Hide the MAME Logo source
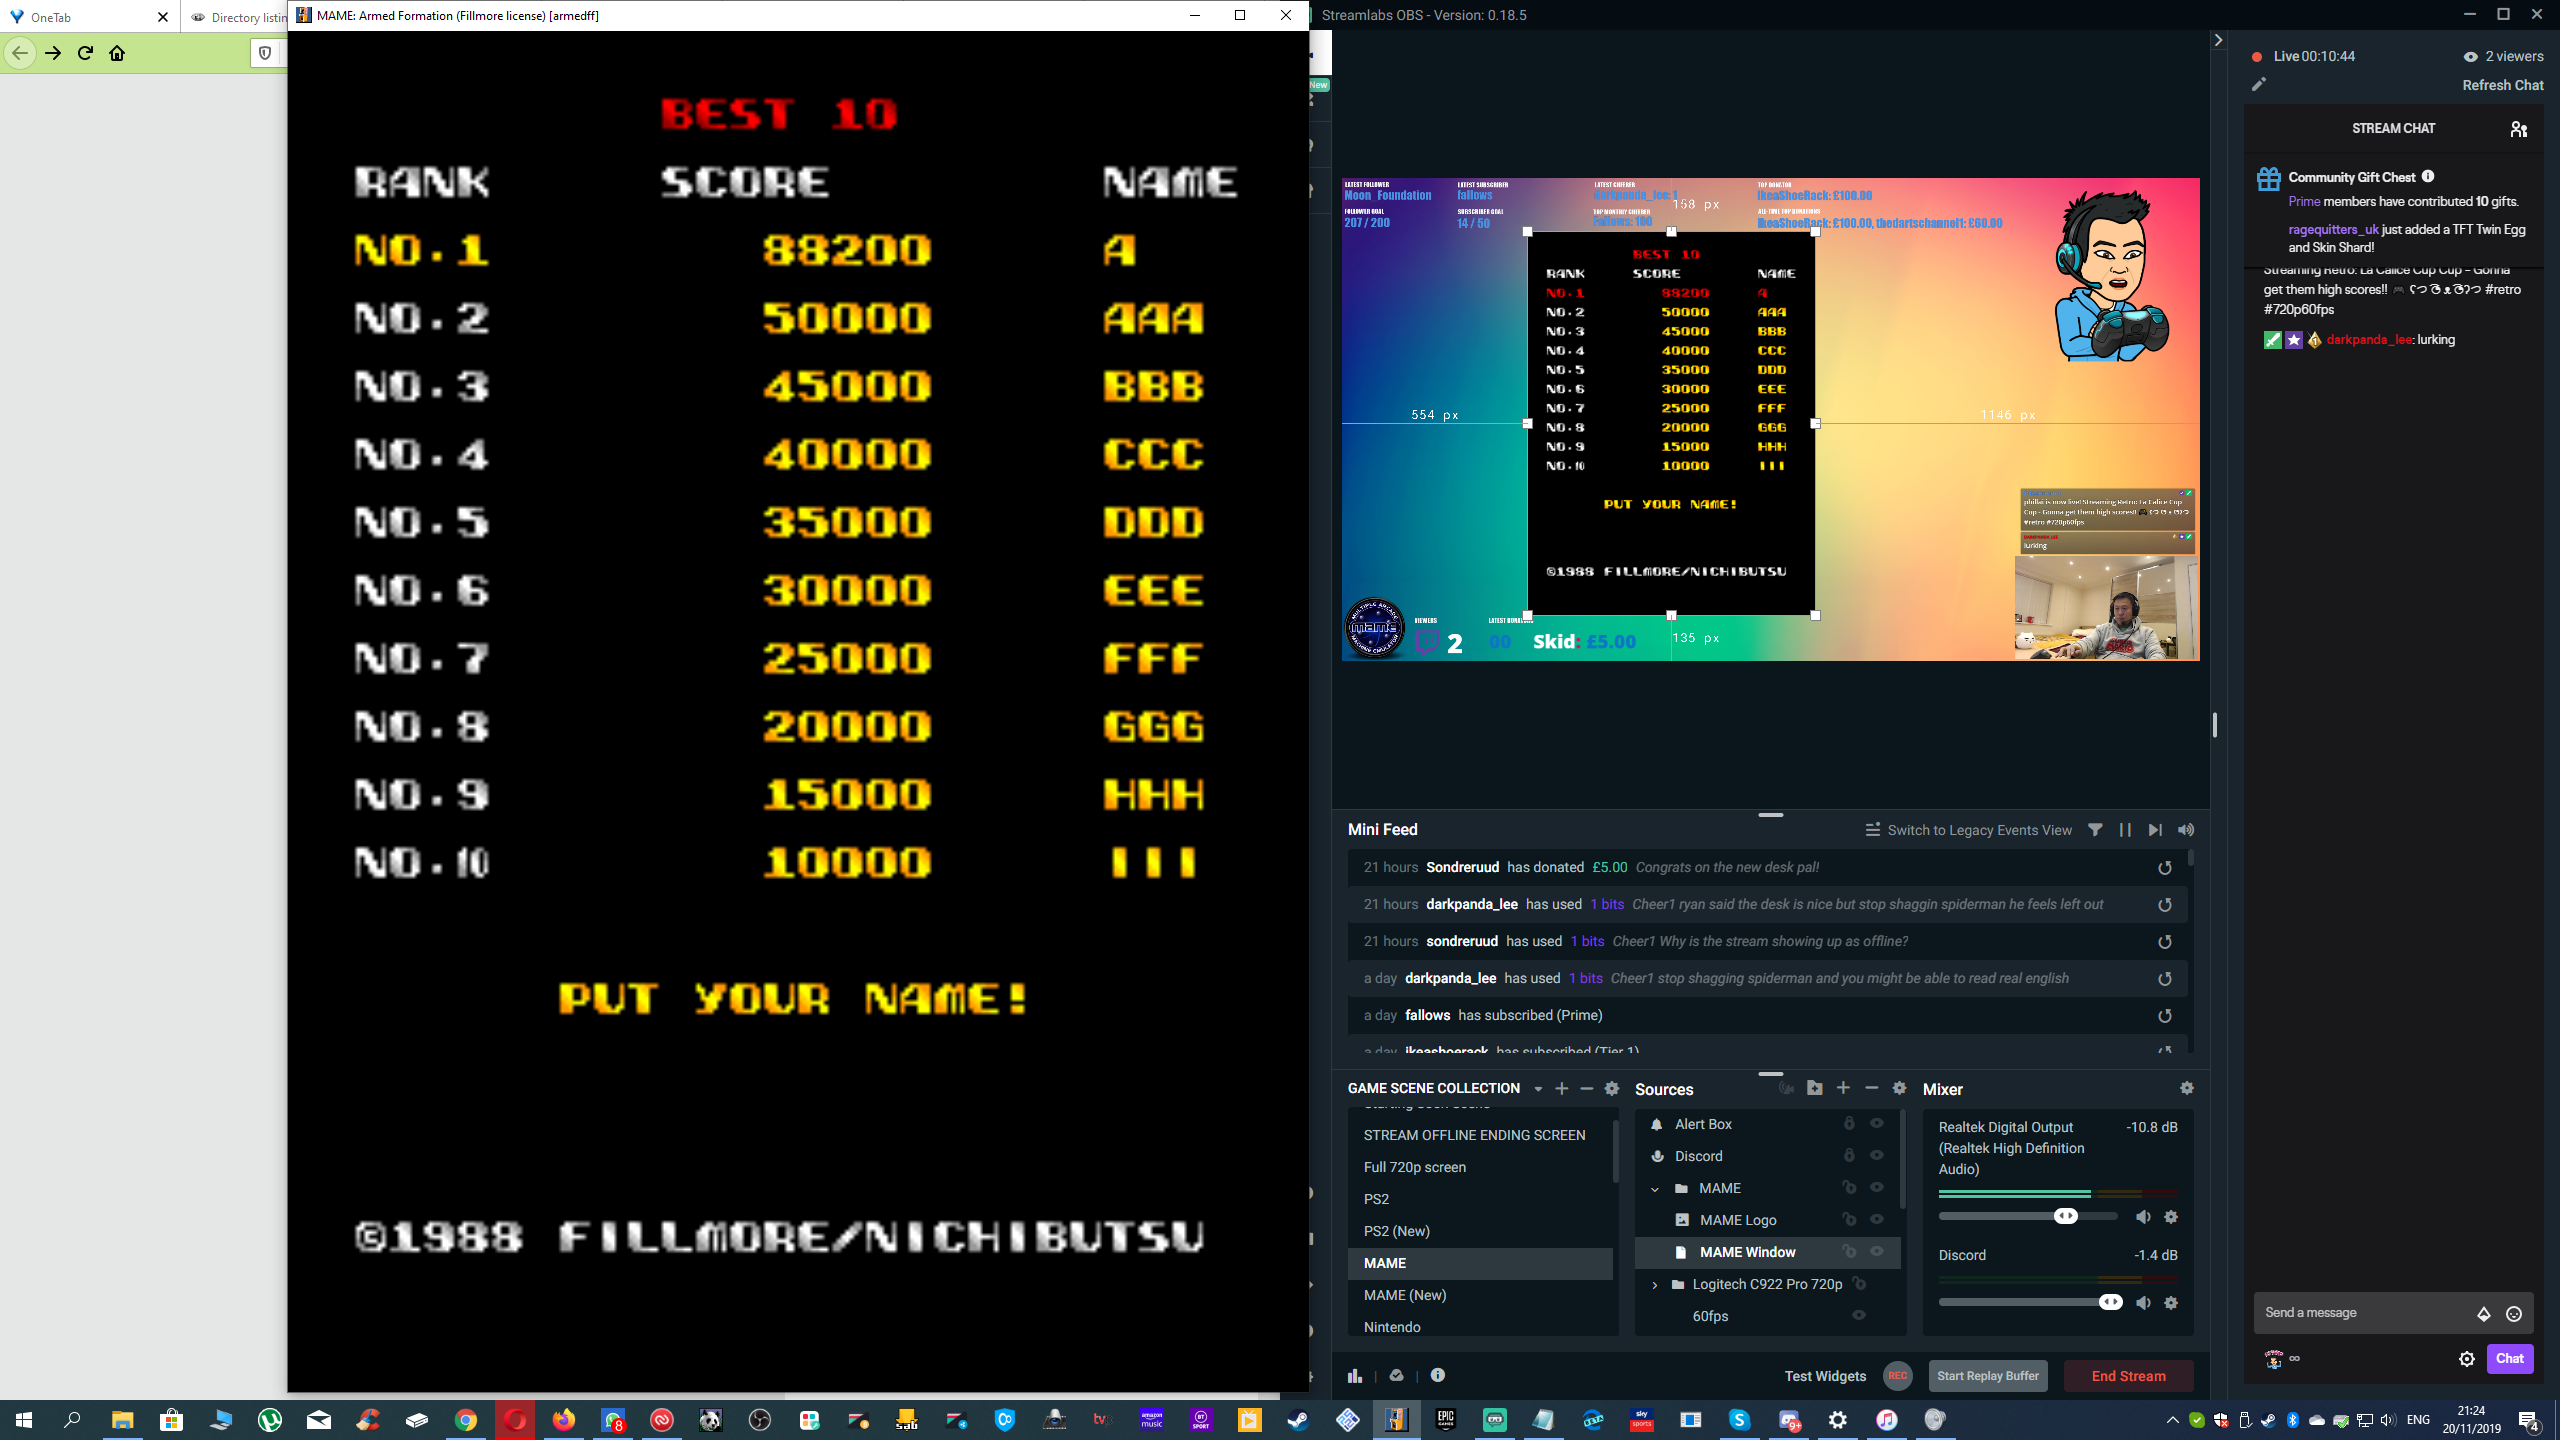The width and height of the screenshot is (2560, 1440). click(x=1877, y=1220)
